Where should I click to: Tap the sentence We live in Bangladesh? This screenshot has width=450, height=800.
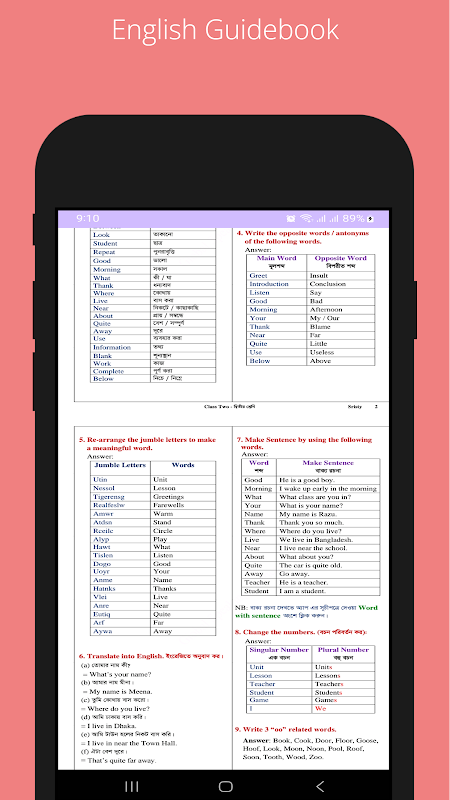[316, 540]
